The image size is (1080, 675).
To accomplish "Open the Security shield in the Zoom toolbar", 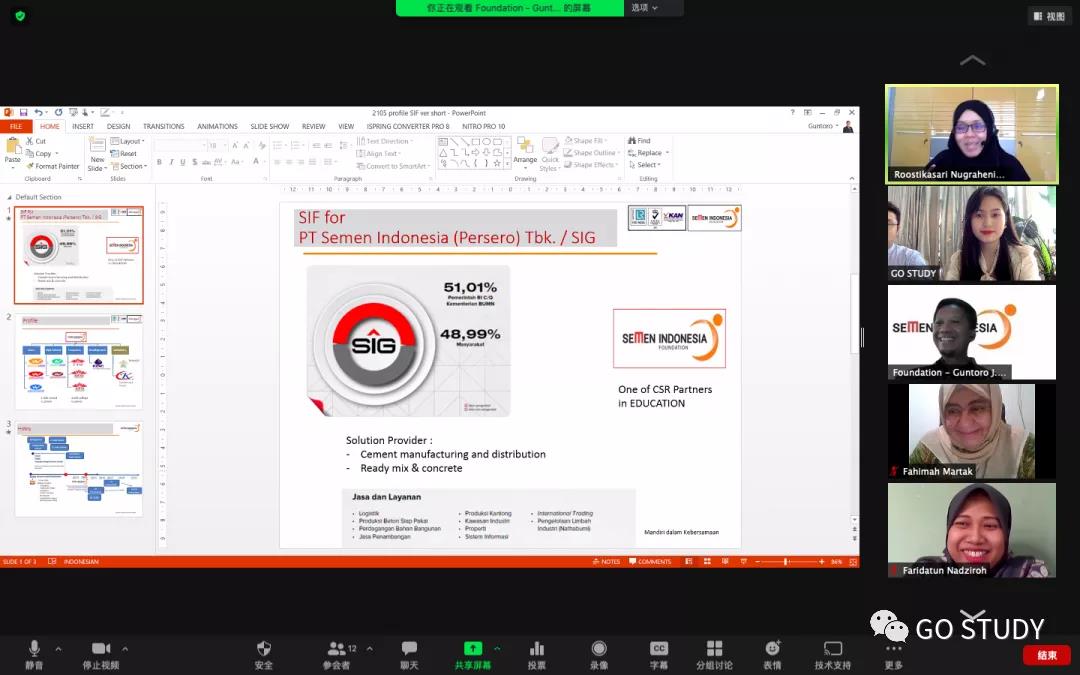I will (x=264, y=654).
